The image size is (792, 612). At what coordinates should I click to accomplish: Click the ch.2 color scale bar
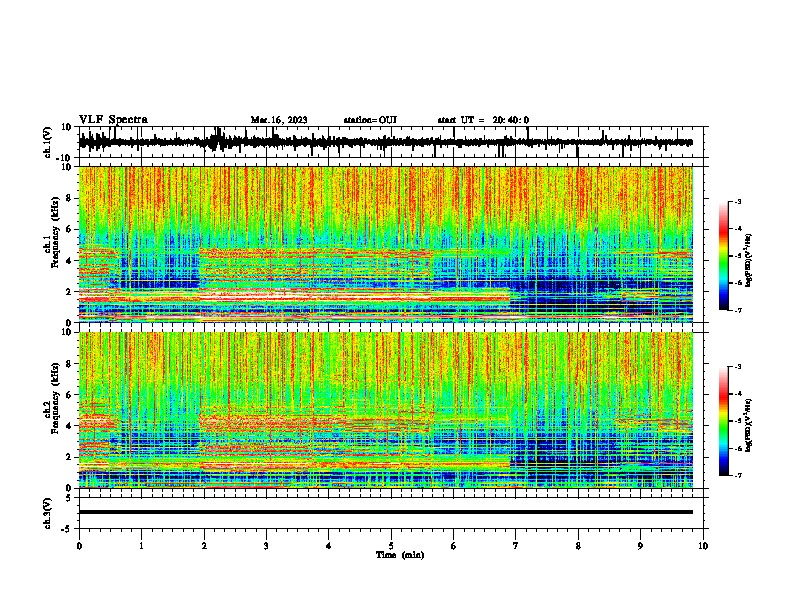(x=723, y=421)
